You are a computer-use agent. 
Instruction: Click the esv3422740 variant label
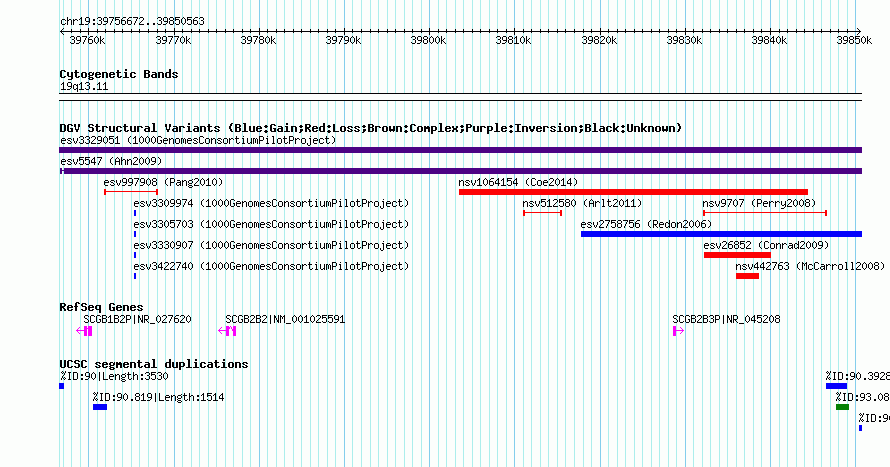271,266
